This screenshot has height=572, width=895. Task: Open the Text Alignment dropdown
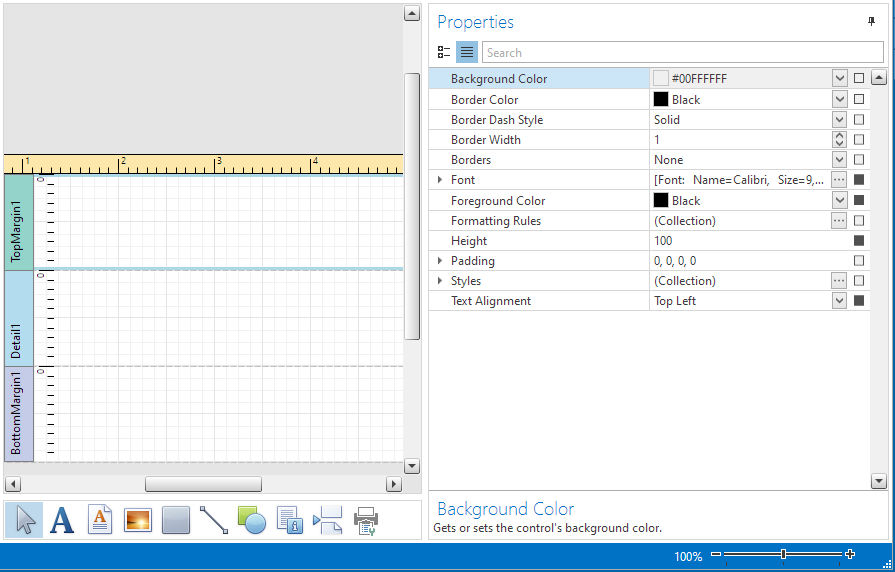839,300
